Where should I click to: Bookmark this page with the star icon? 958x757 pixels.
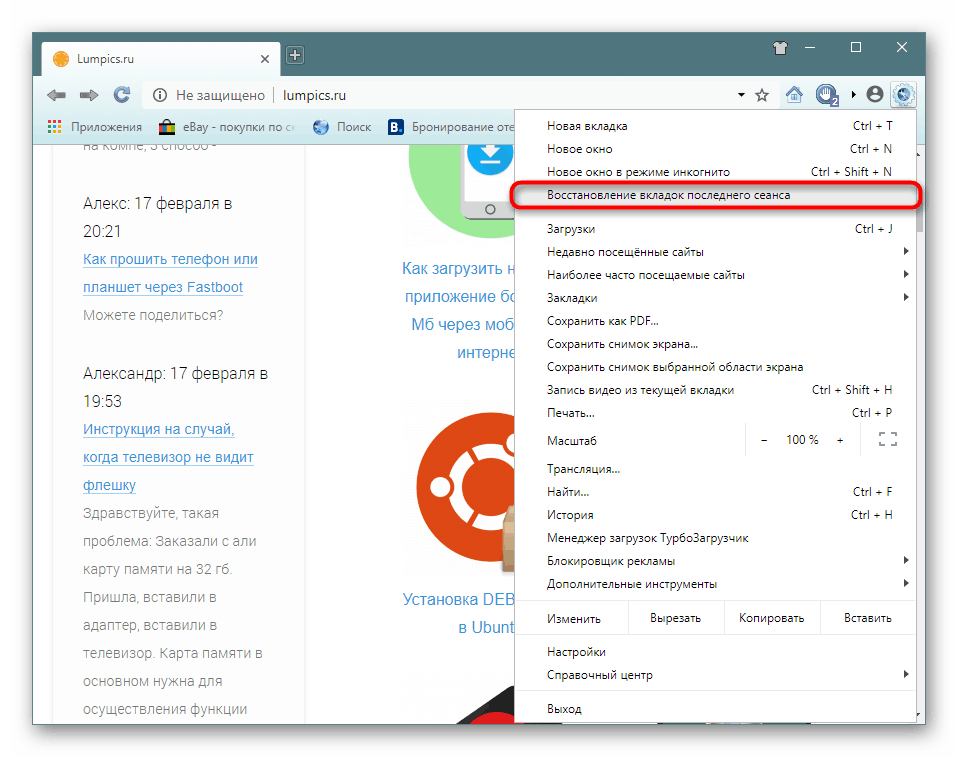pos(762,95)
